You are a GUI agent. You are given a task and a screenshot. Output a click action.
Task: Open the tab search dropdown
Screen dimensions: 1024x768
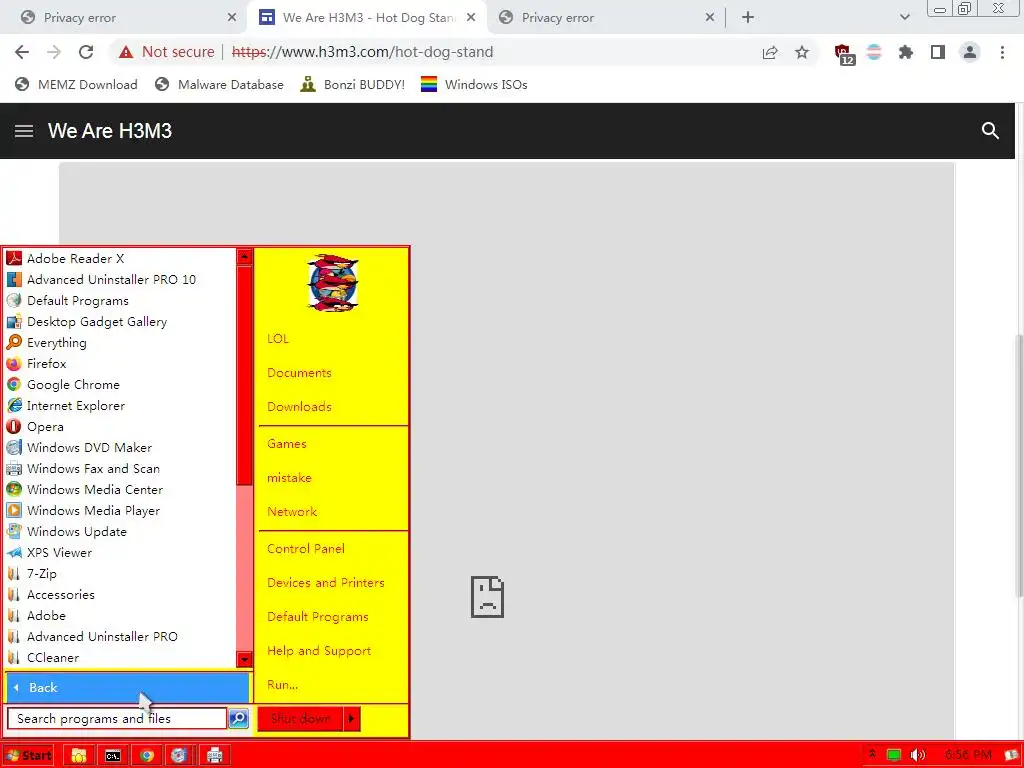pos(904,18)
